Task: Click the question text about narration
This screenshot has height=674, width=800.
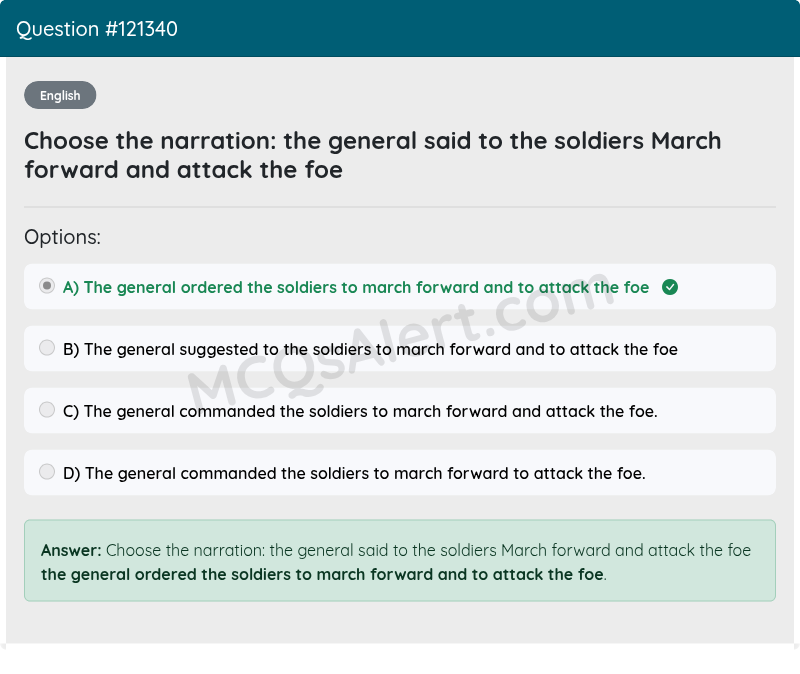Action: pyautogui.click(x=372, y=155)
